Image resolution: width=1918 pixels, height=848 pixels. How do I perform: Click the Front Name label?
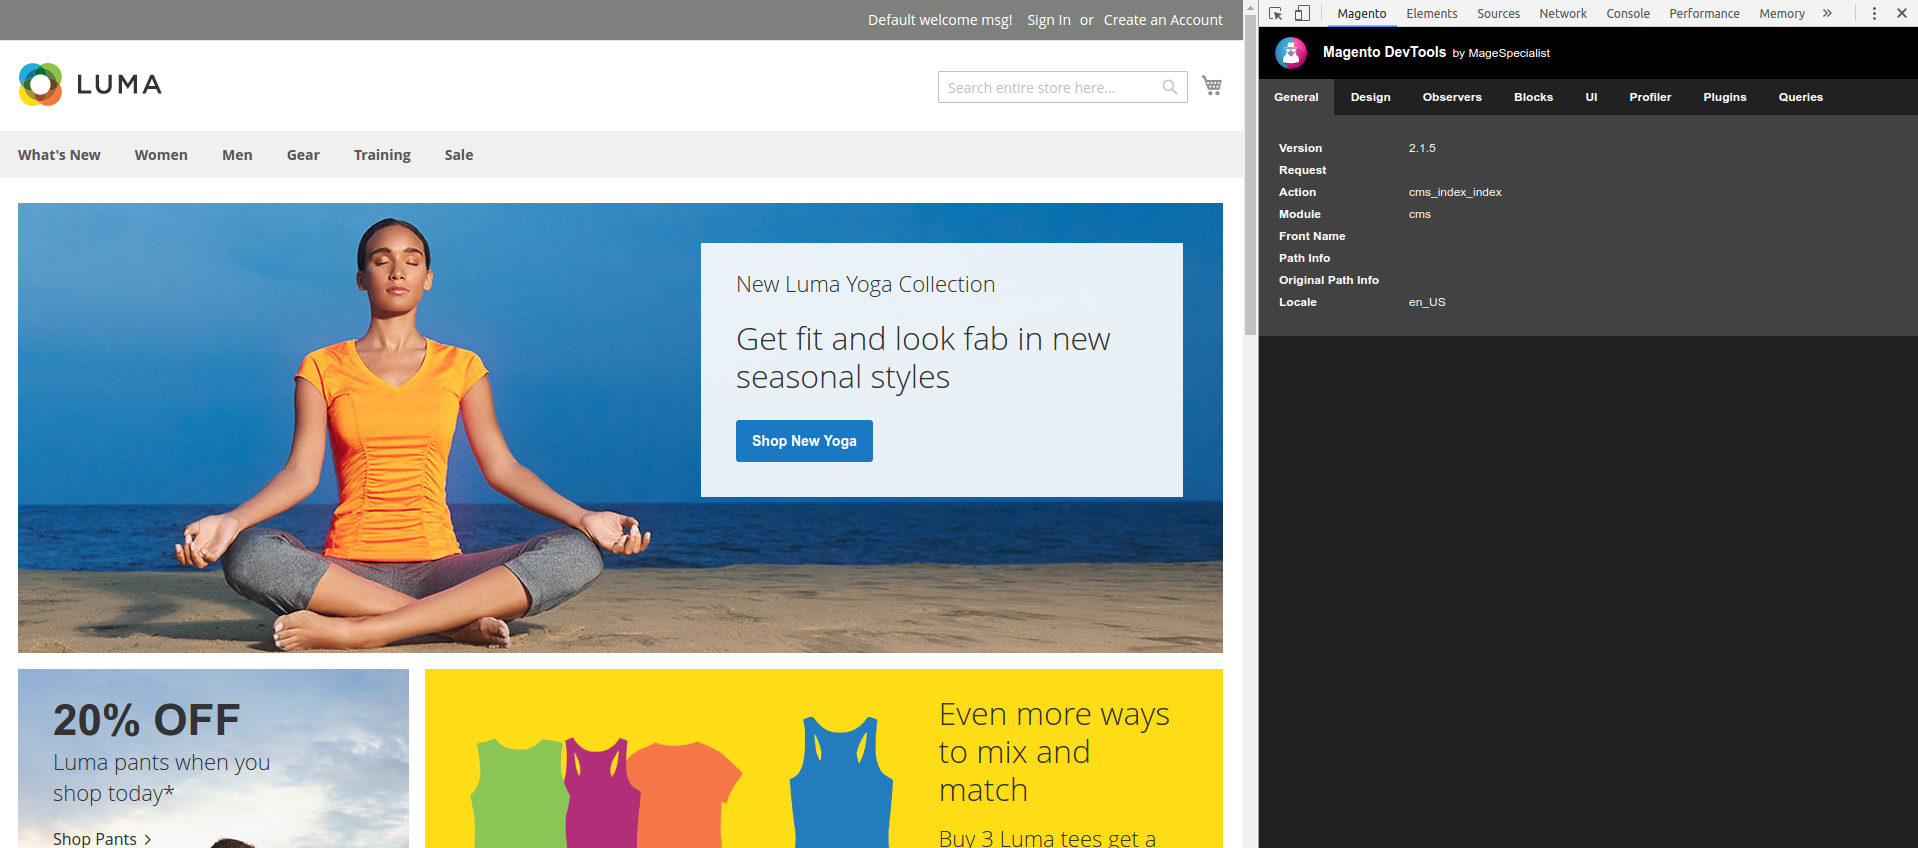point(1312,236)
